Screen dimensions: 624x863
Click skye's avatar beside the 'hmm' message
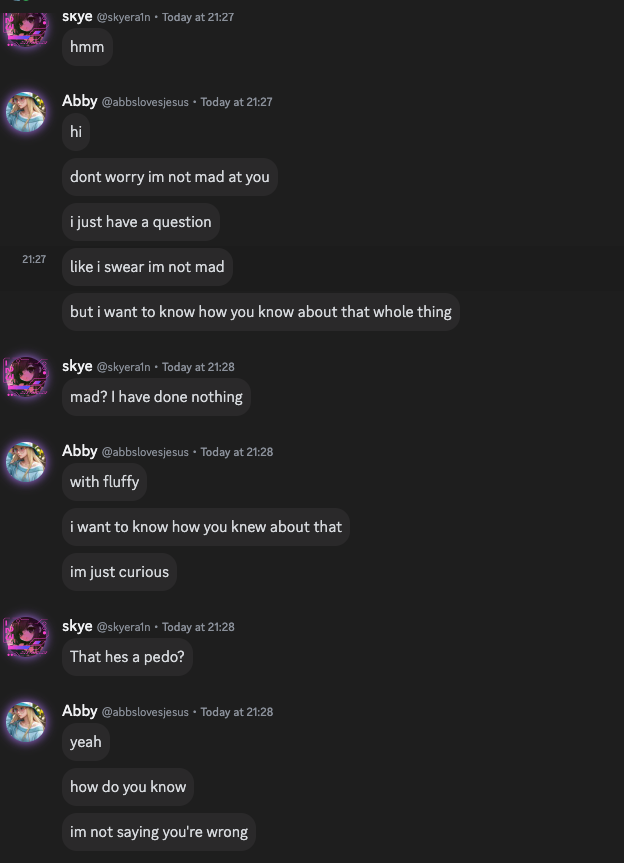[x=26, y=28]
